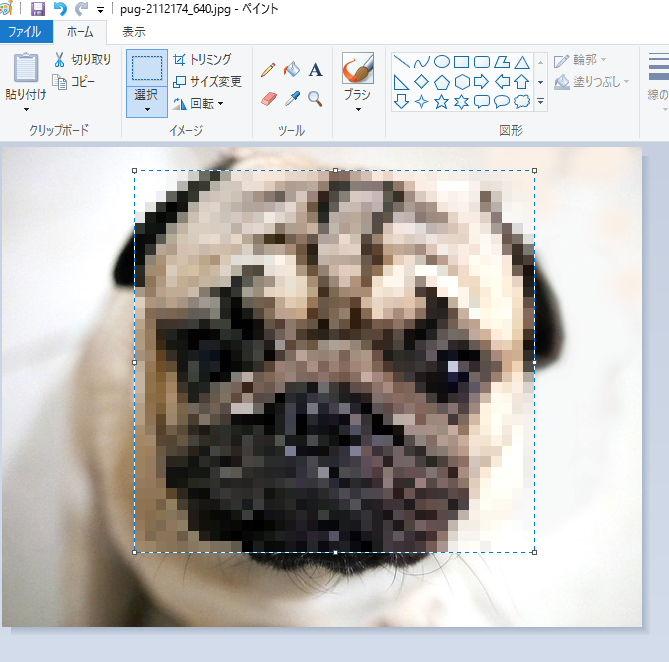This screenshot has height=662, width=669.
Task: Select the Five-point star shape
Action: (x=442, y=102)
